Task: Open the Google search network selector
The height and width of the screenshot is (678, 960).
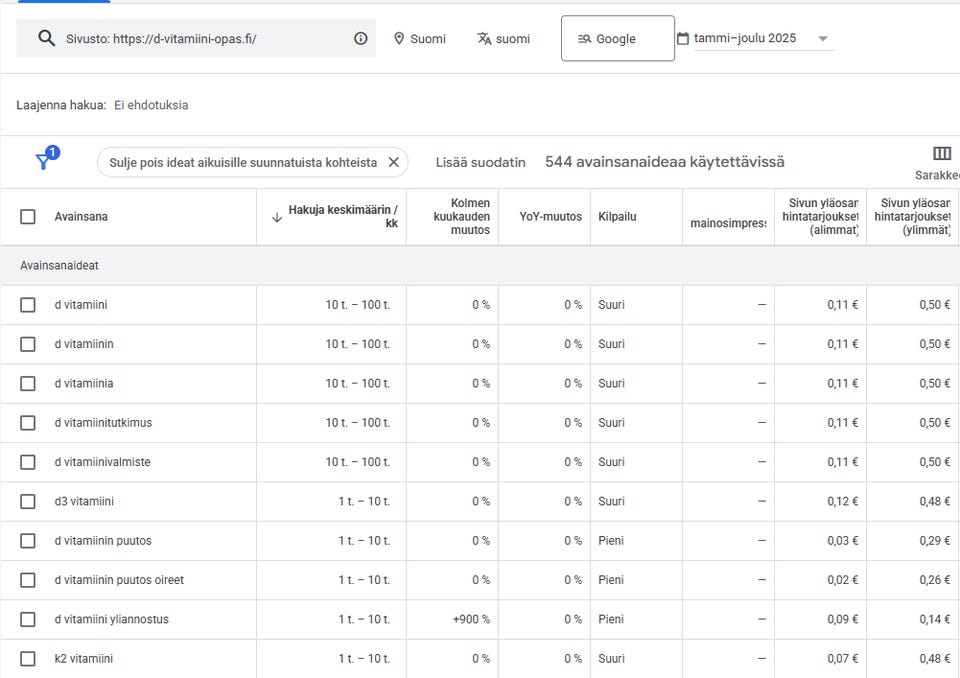Action: pos(617,38)
